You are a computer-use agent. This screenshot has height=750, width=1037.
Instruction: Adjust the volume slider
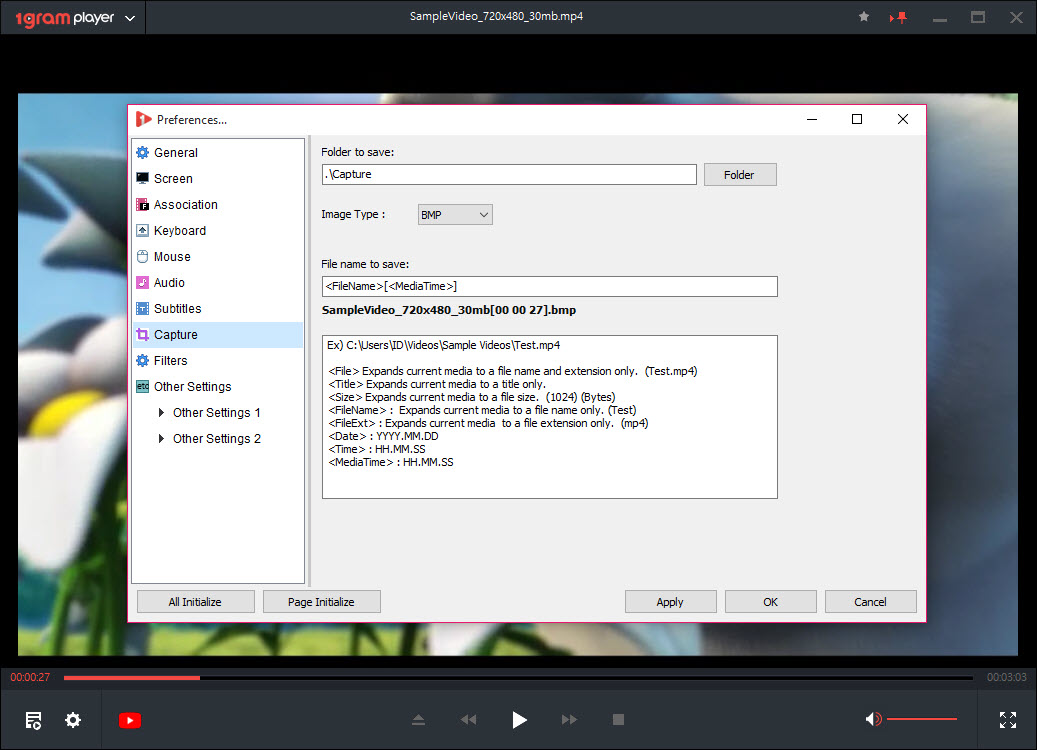921,719
